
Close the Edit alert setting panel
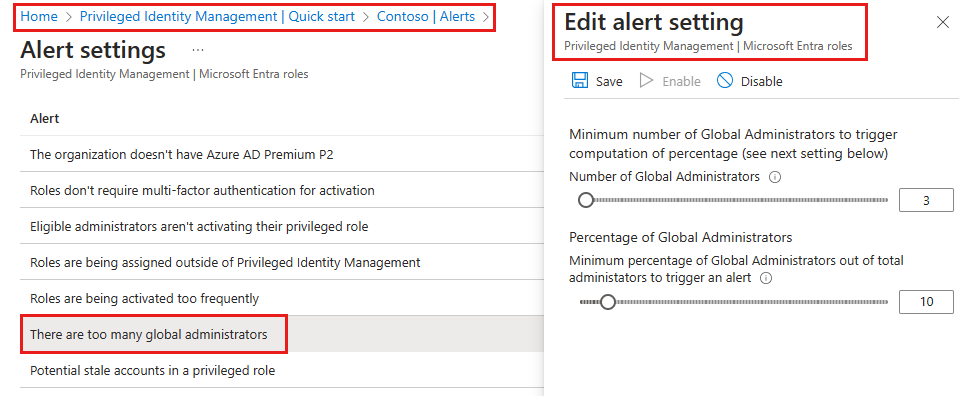point(943,22)
